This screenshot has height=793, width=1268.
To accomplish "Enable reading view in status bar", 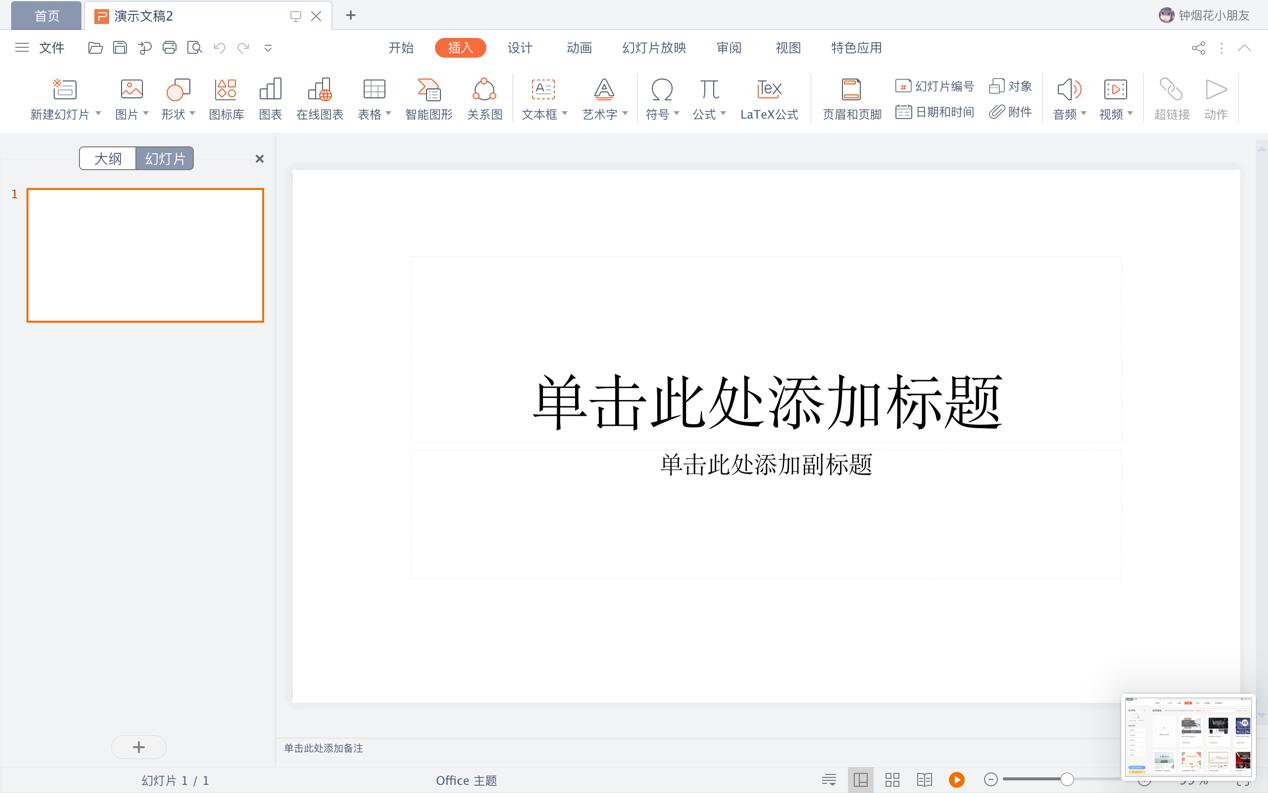I will pos(924,779).
